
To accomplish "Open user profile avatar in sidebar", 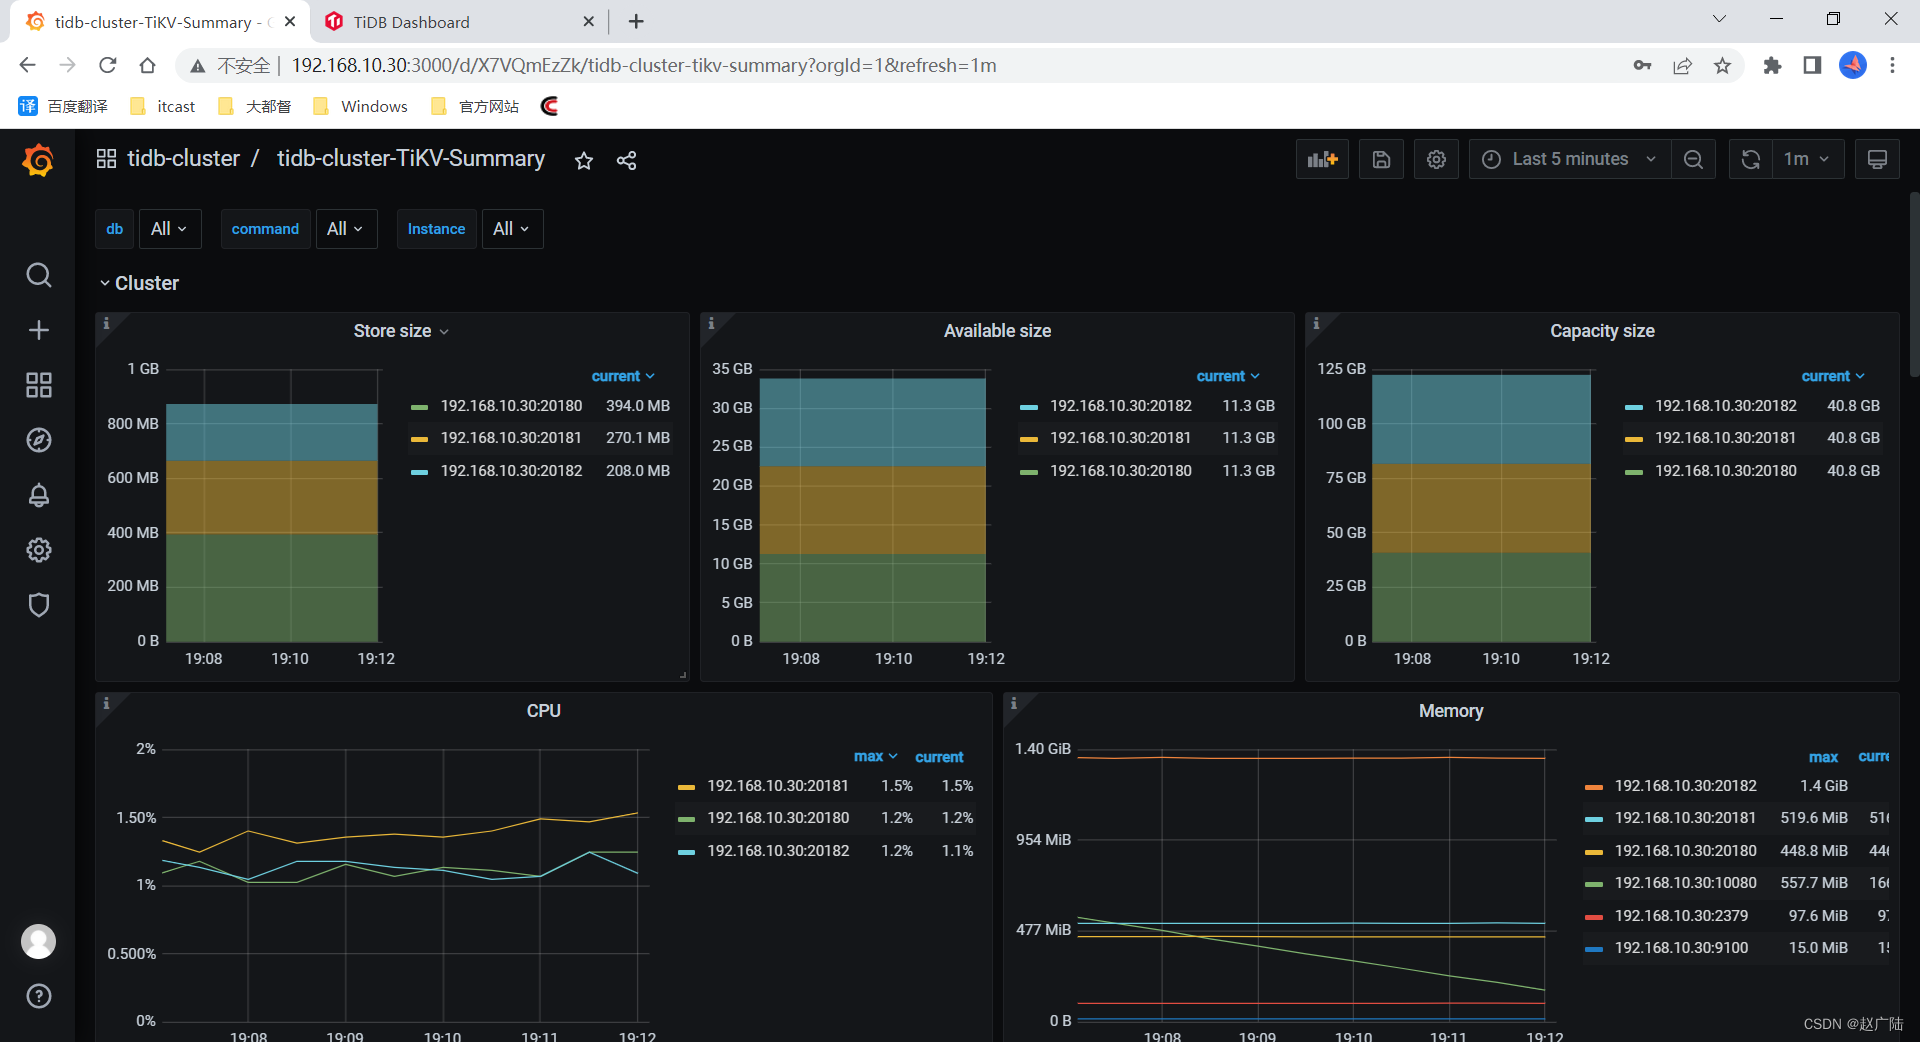I will 38,941.
